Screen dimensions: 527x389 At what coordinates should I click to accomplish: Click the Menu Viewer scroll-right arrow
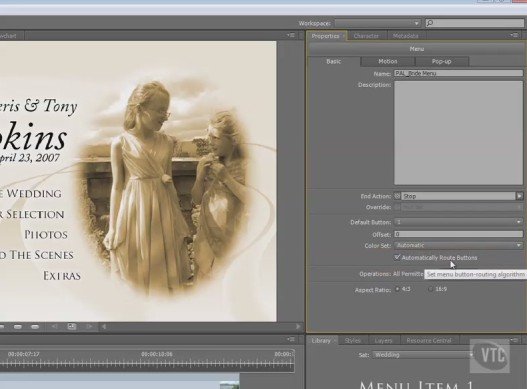[298, 326]
